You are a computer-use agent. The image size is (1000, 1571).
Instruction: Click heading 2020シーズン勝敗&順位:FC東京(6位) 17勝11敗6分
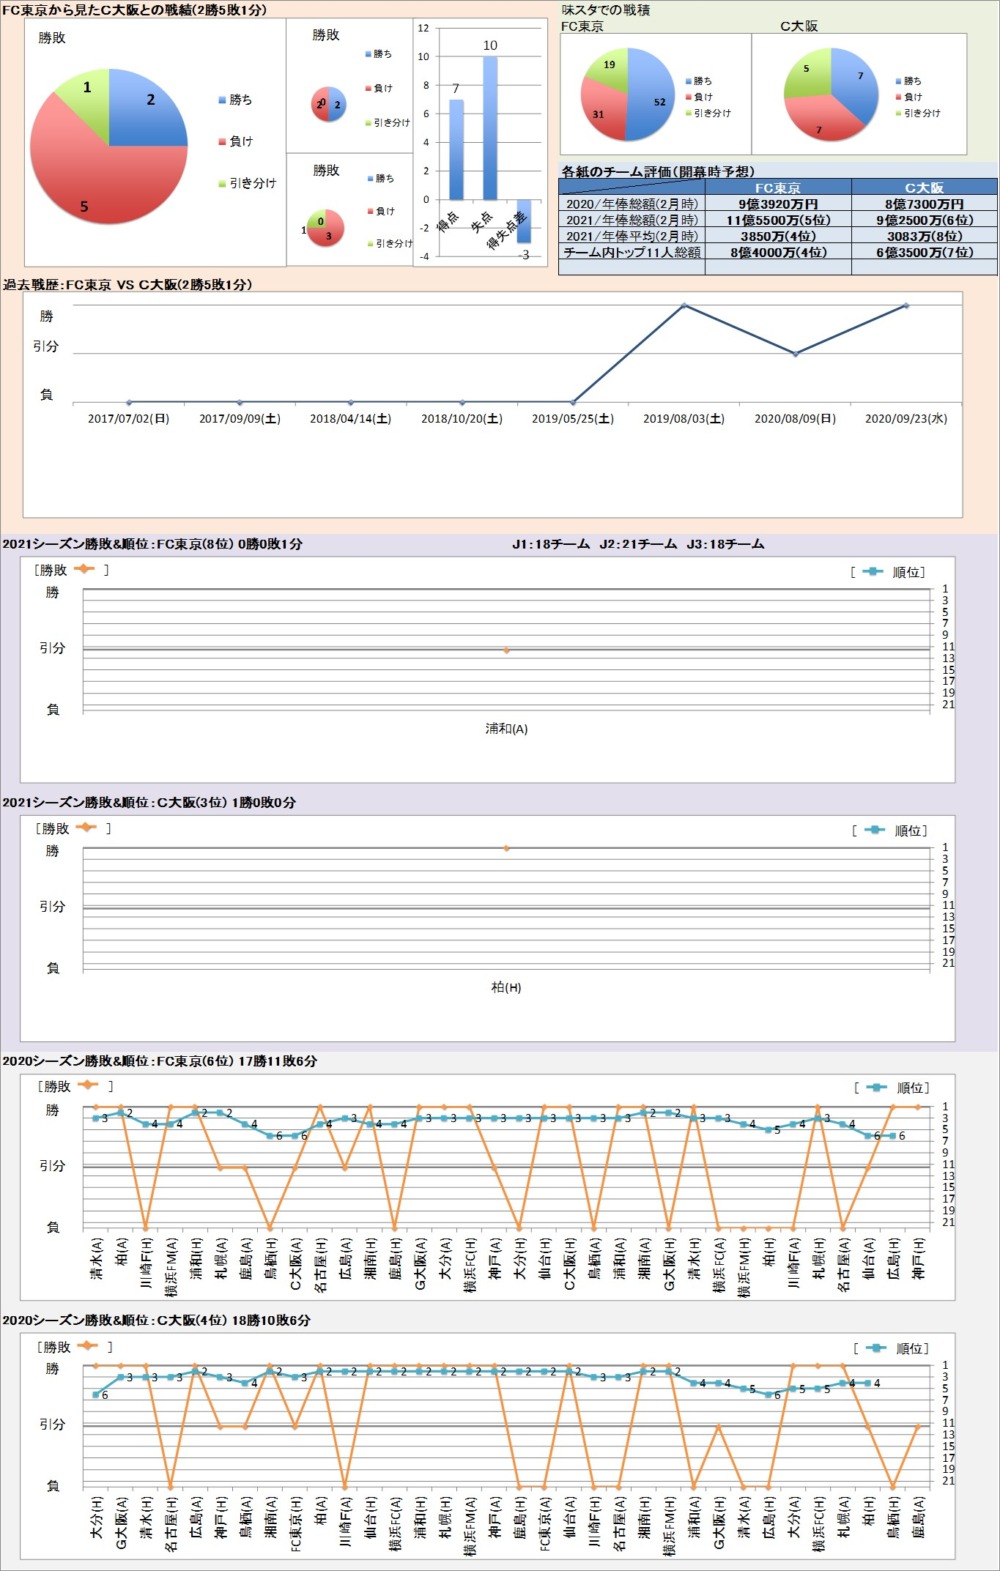159,1061
